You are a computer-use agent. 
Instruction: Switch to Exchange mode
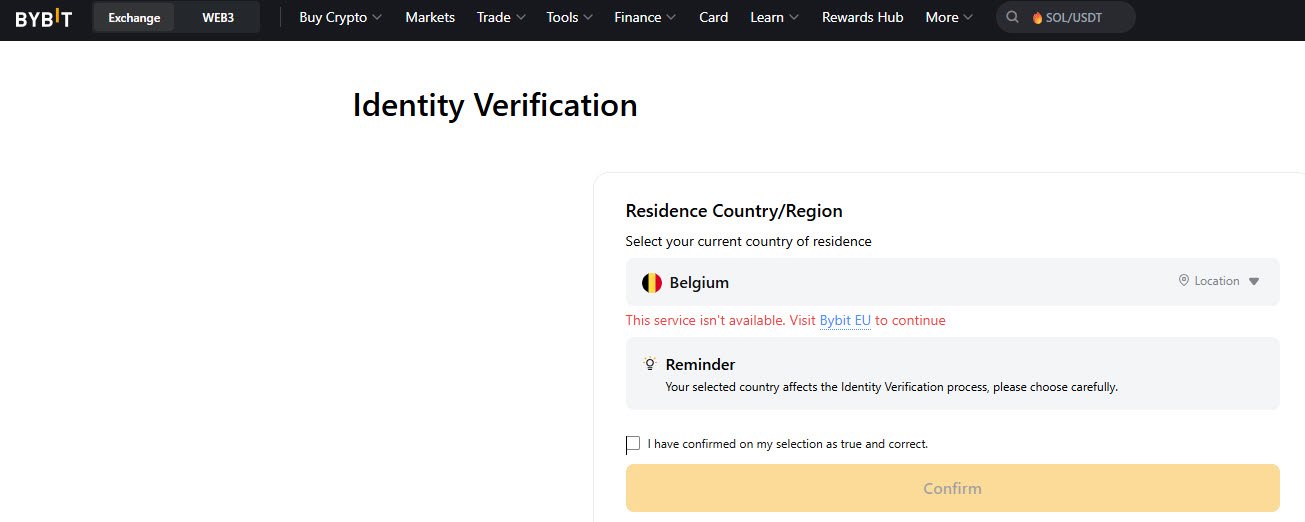coord(134,18)
